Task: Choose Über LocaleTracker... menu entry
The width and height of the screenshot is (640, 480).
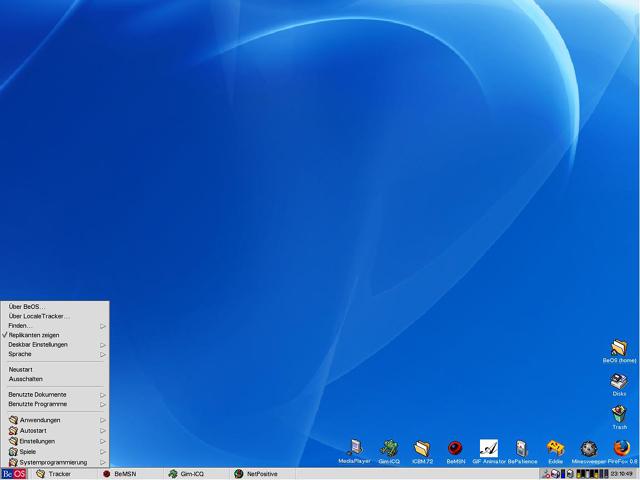Action: 55,316
